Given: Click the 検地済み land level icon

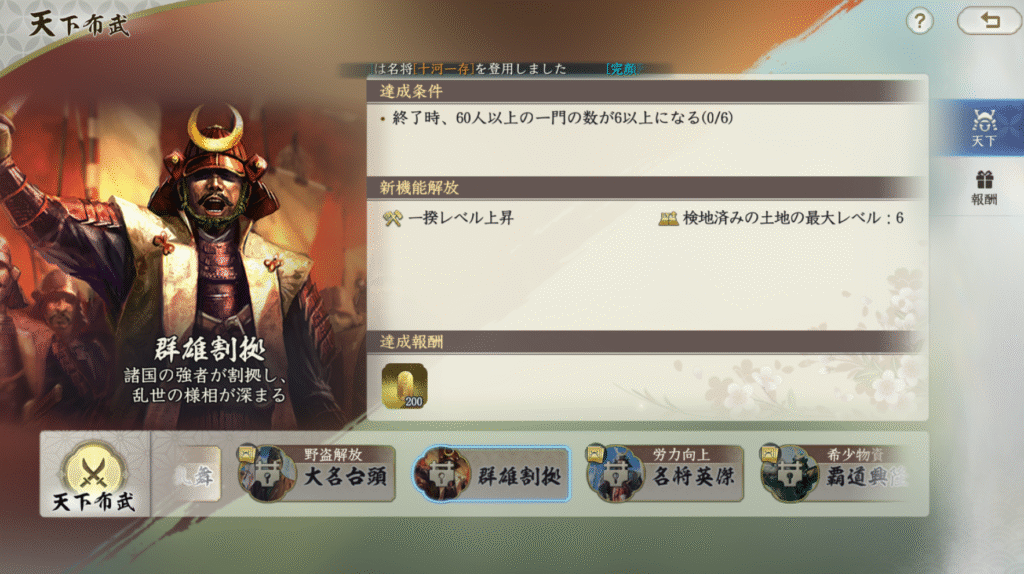Looking at the screenshot, I should [667, 218].
